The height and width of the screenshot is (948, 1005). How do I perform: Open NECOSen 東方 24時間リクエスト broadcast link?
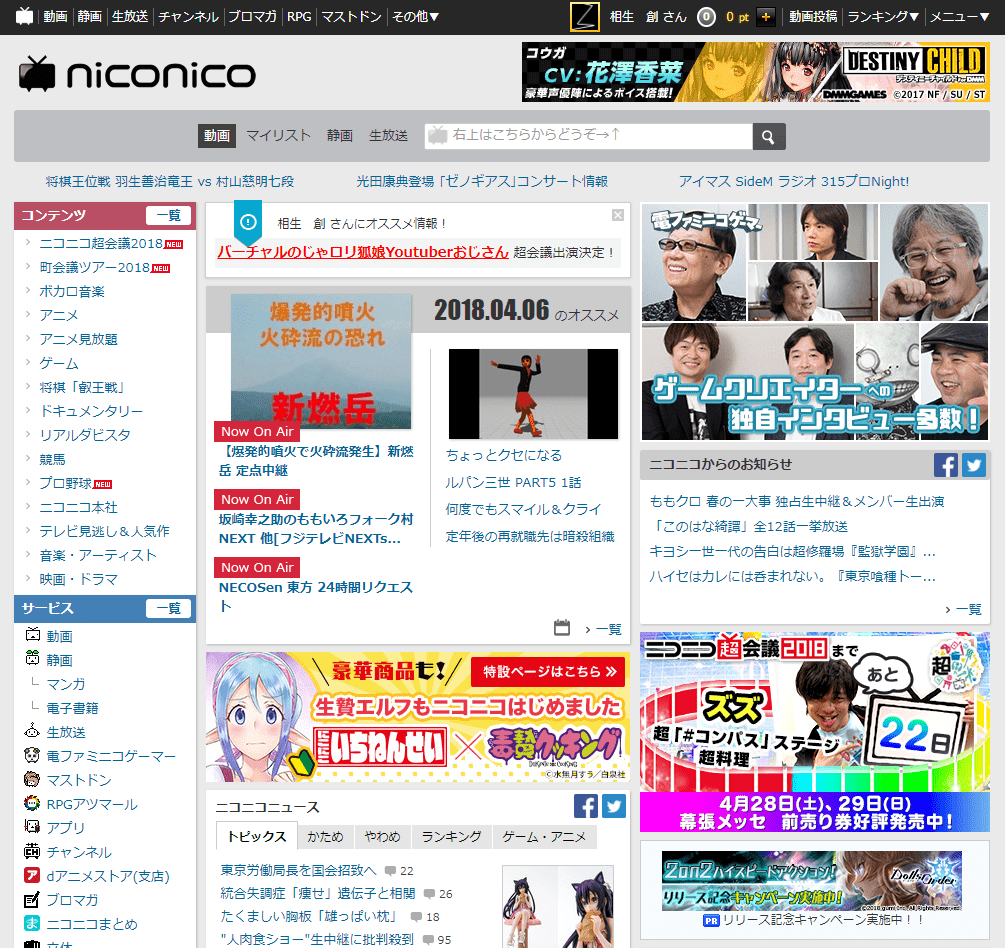[316, 596]
